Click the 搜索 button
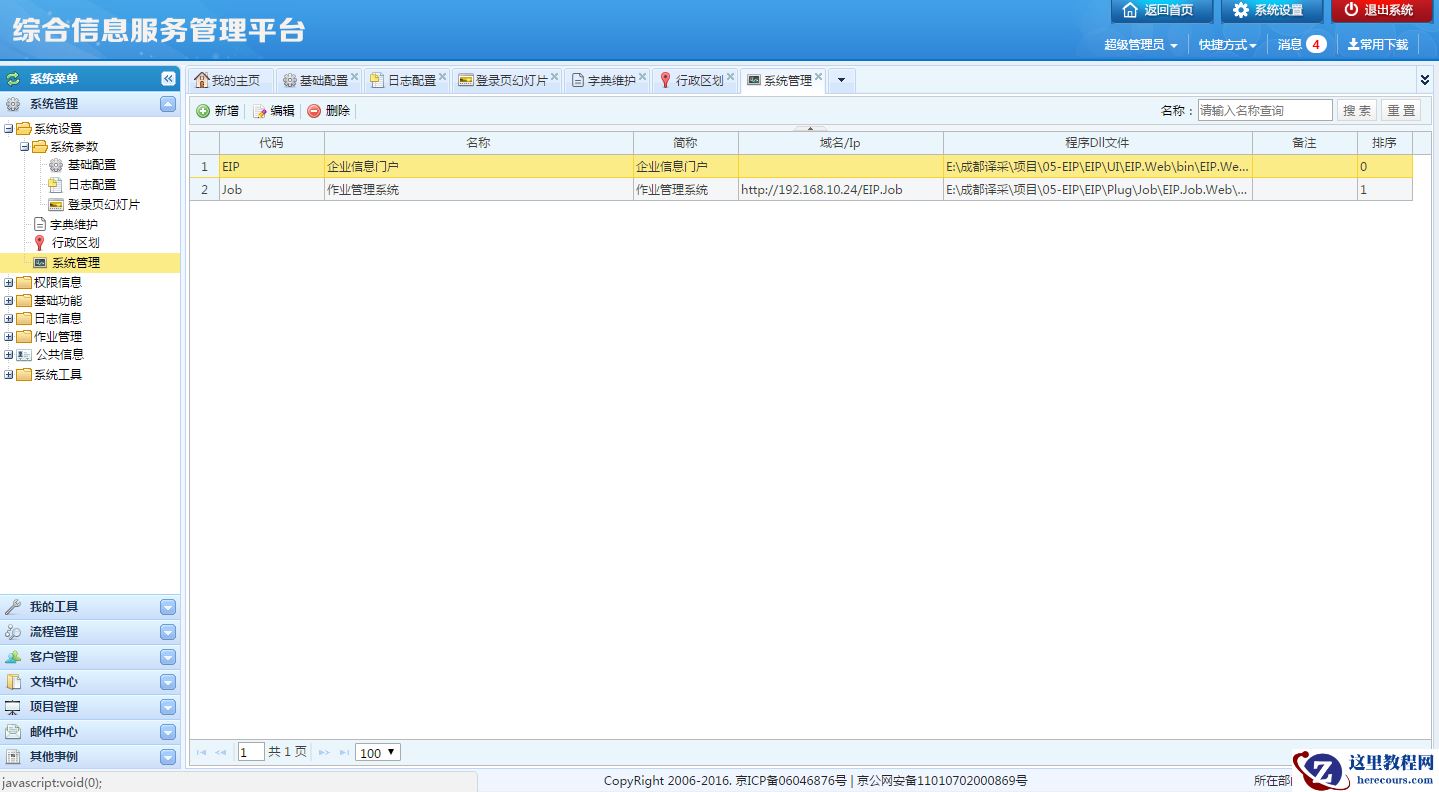This screenshot has width=1439, height=792. [1357, 111]
